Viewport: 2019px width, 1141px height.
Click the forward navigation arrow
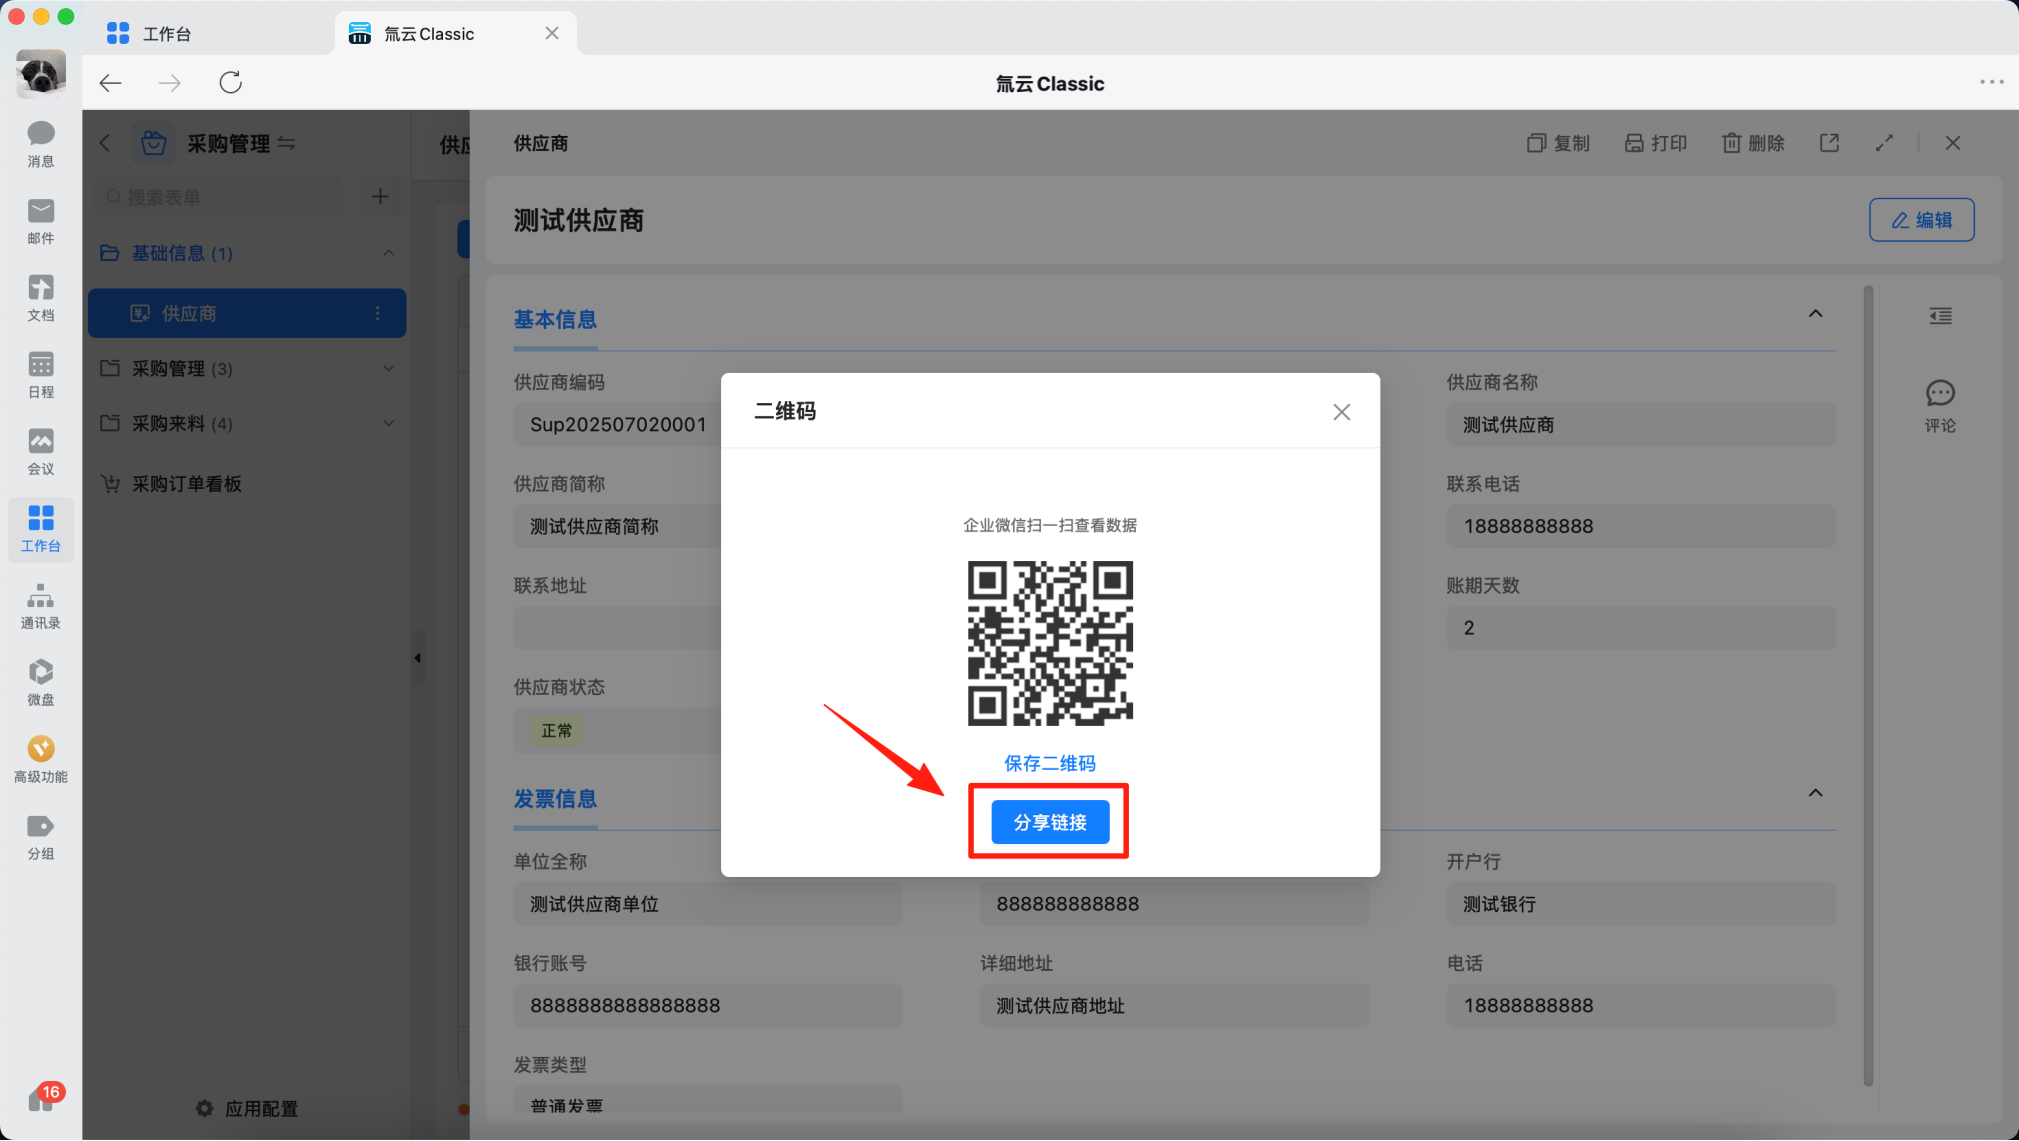(170, 83)
